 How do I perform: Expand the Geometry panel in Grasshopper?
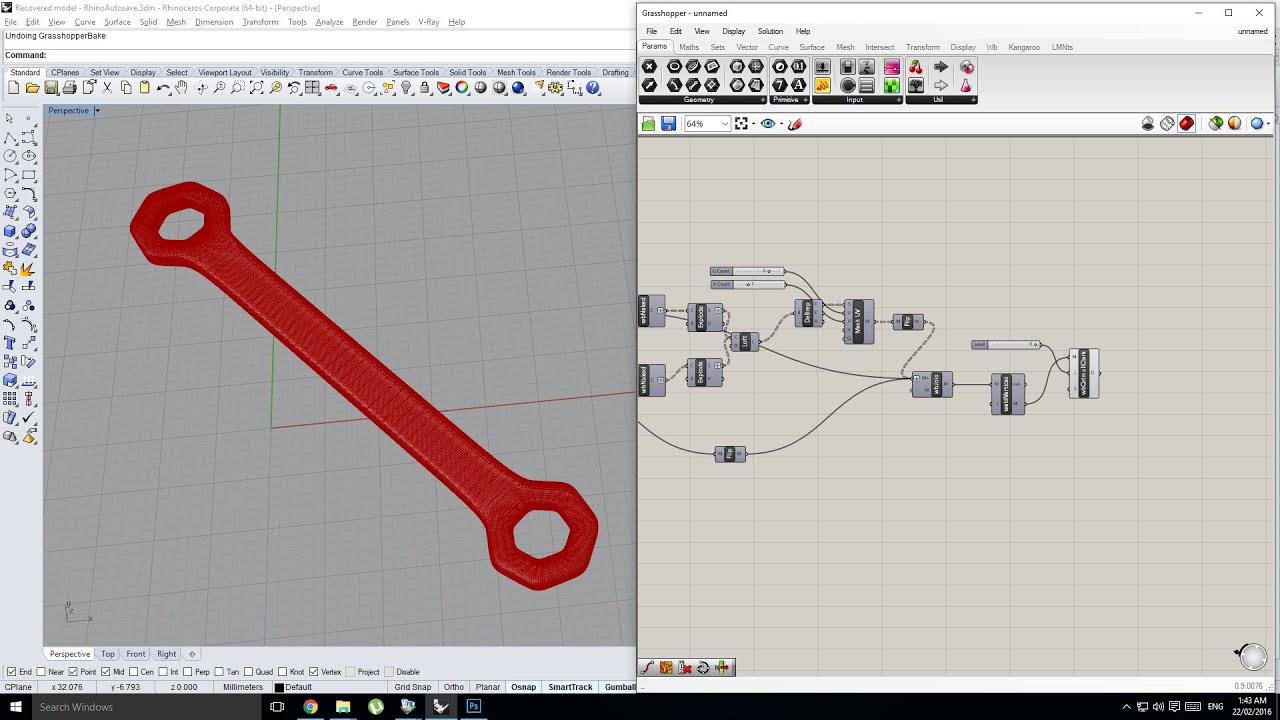tap(763, 100)
